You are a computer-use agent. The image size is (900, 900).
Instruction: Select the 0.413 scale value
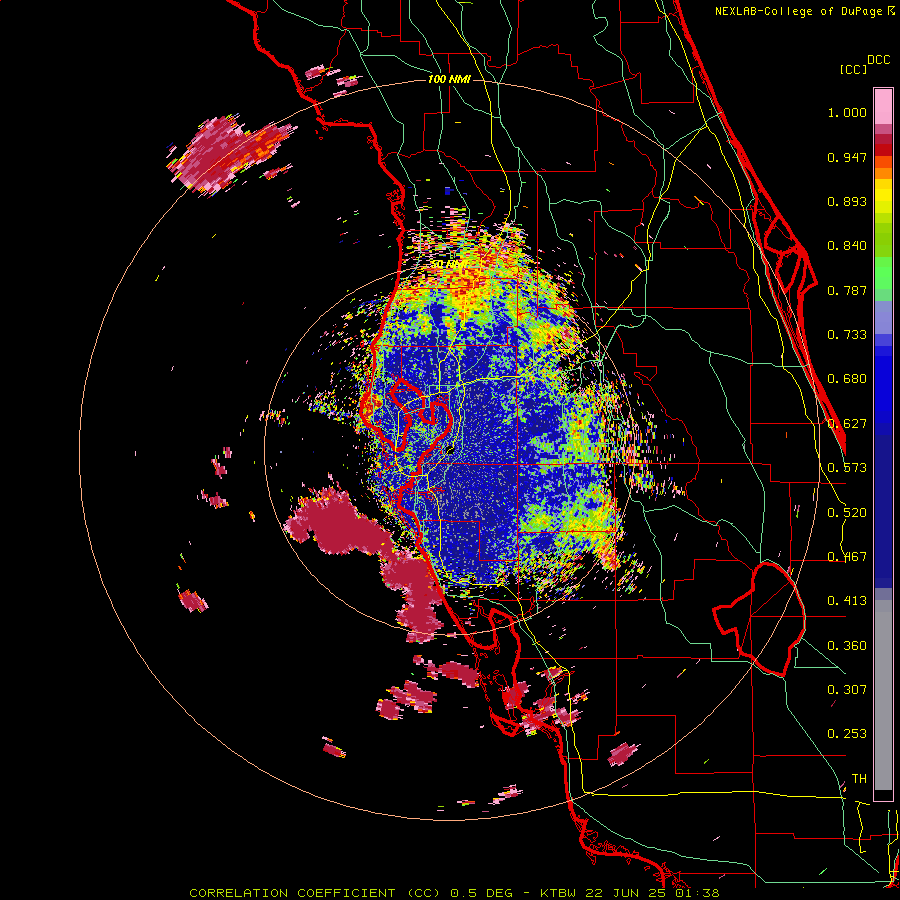tap(847, 601)
